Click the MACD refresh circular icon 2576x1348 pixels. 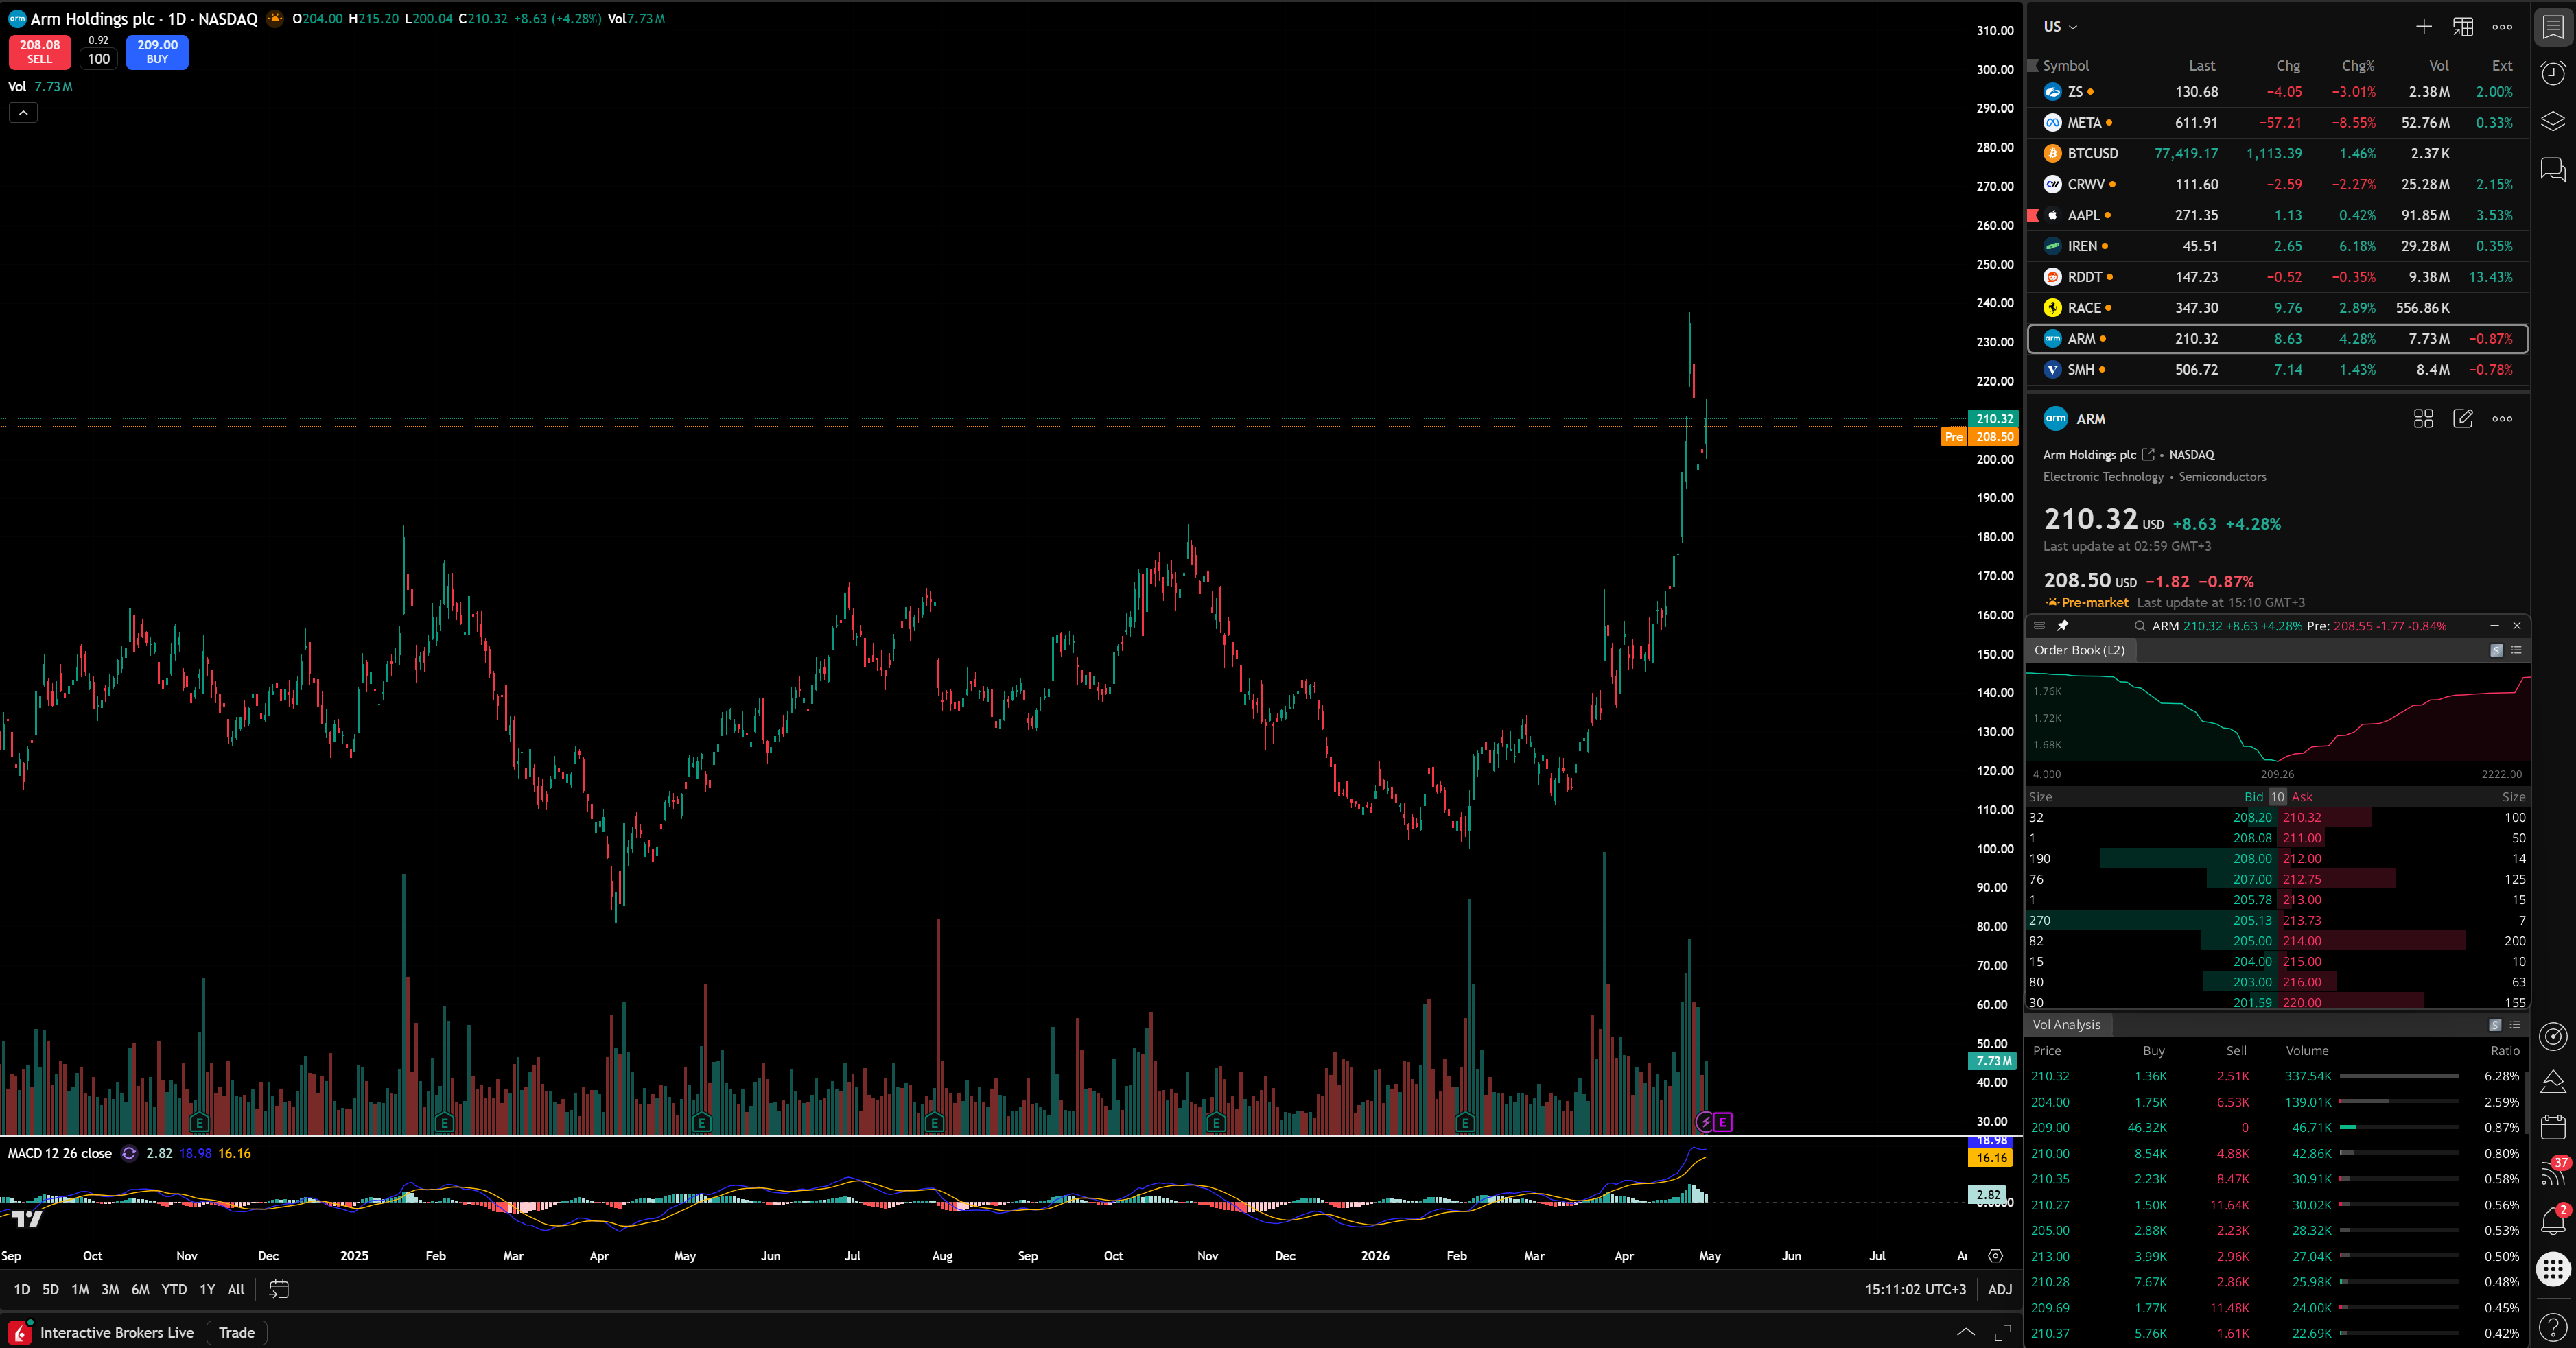(129, 1153)
